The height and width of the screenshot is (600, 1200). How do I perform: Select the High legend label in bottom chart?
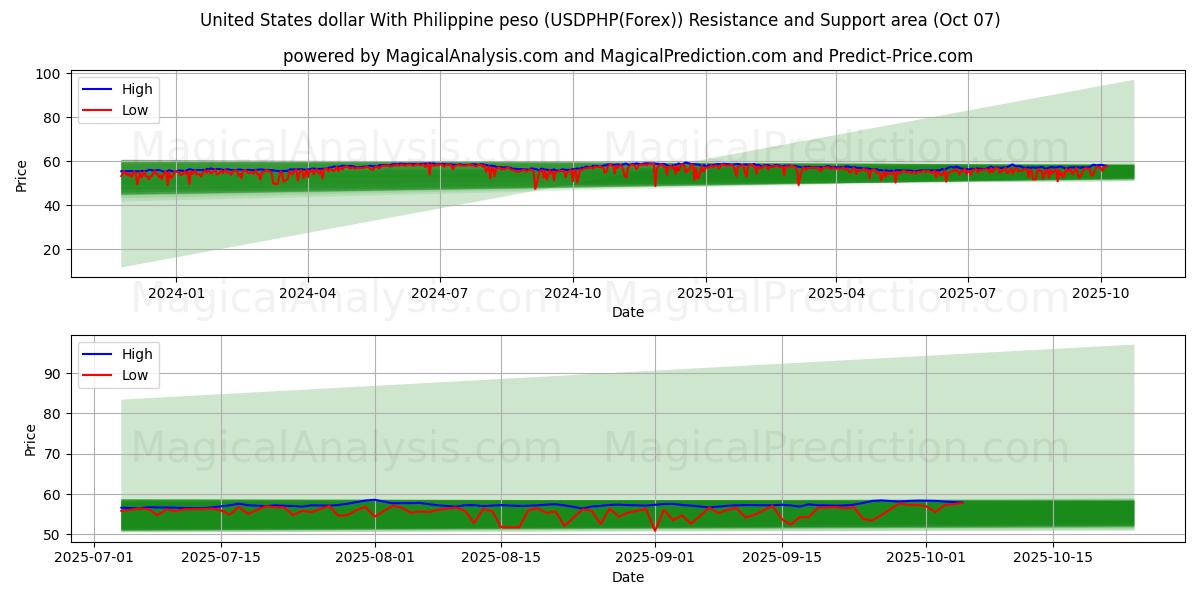point(137,354)
